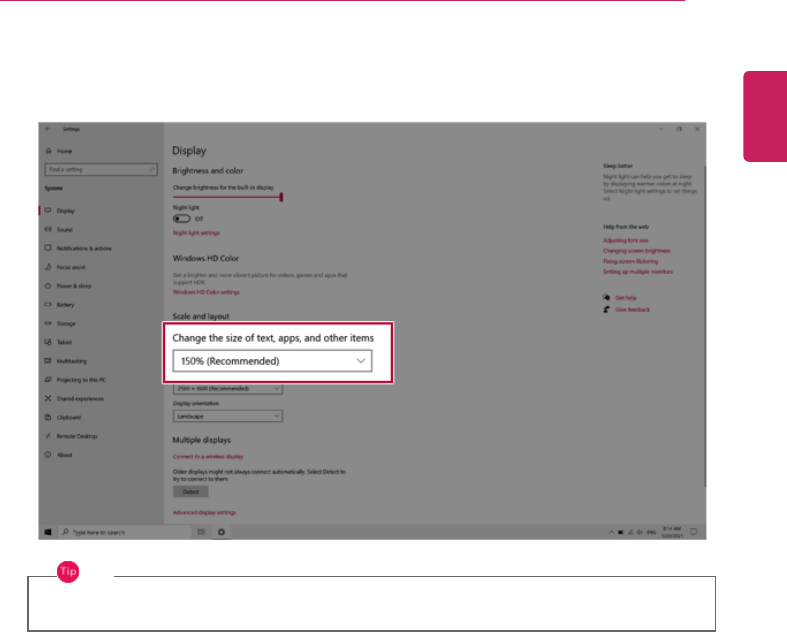Go back with the Settings back arrow
The image size is (787, 632).
[x=48, y=129]
